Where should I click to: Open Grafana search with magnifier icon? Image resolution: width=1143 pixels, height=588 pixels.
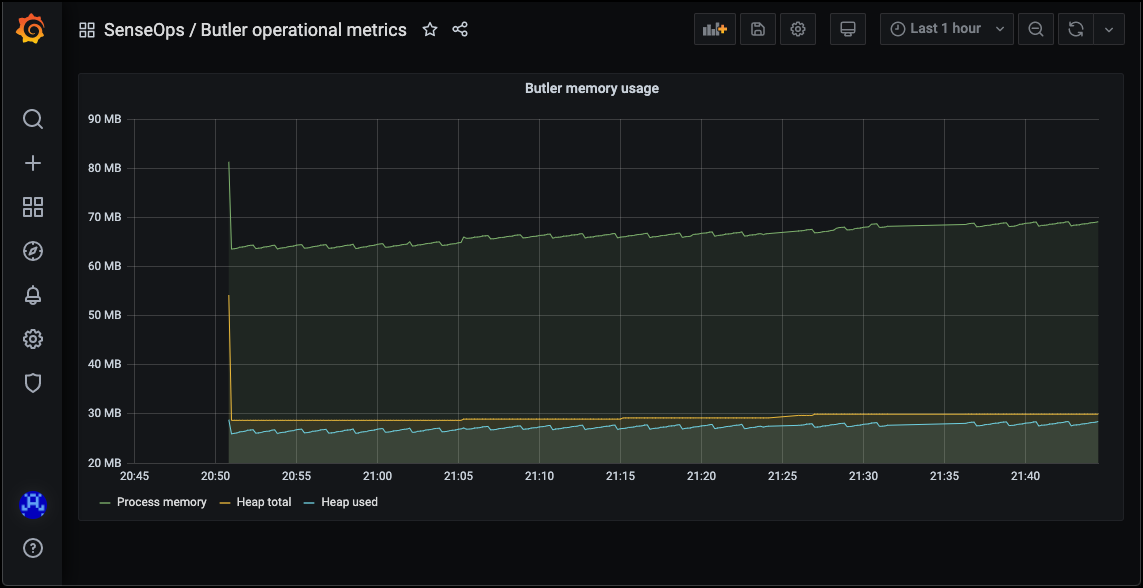[33, 119]
